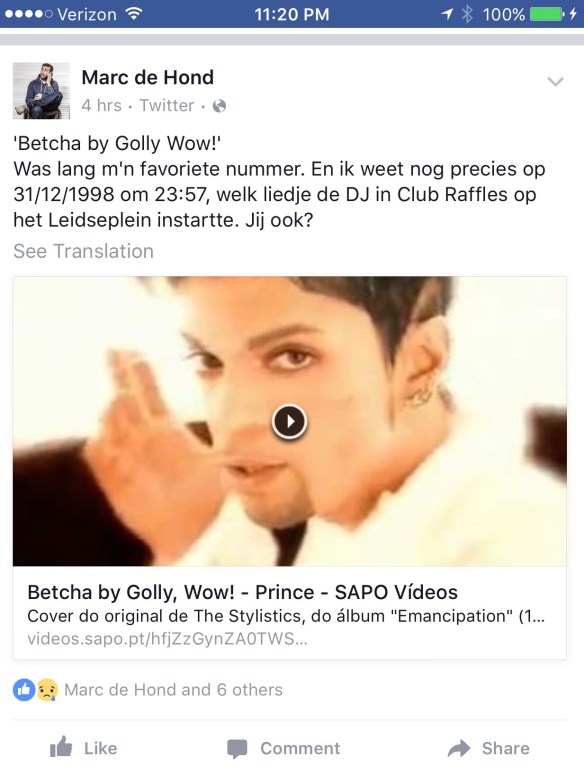
Task: Open the post options chevron menu
Action: click(x=555, y=82)
